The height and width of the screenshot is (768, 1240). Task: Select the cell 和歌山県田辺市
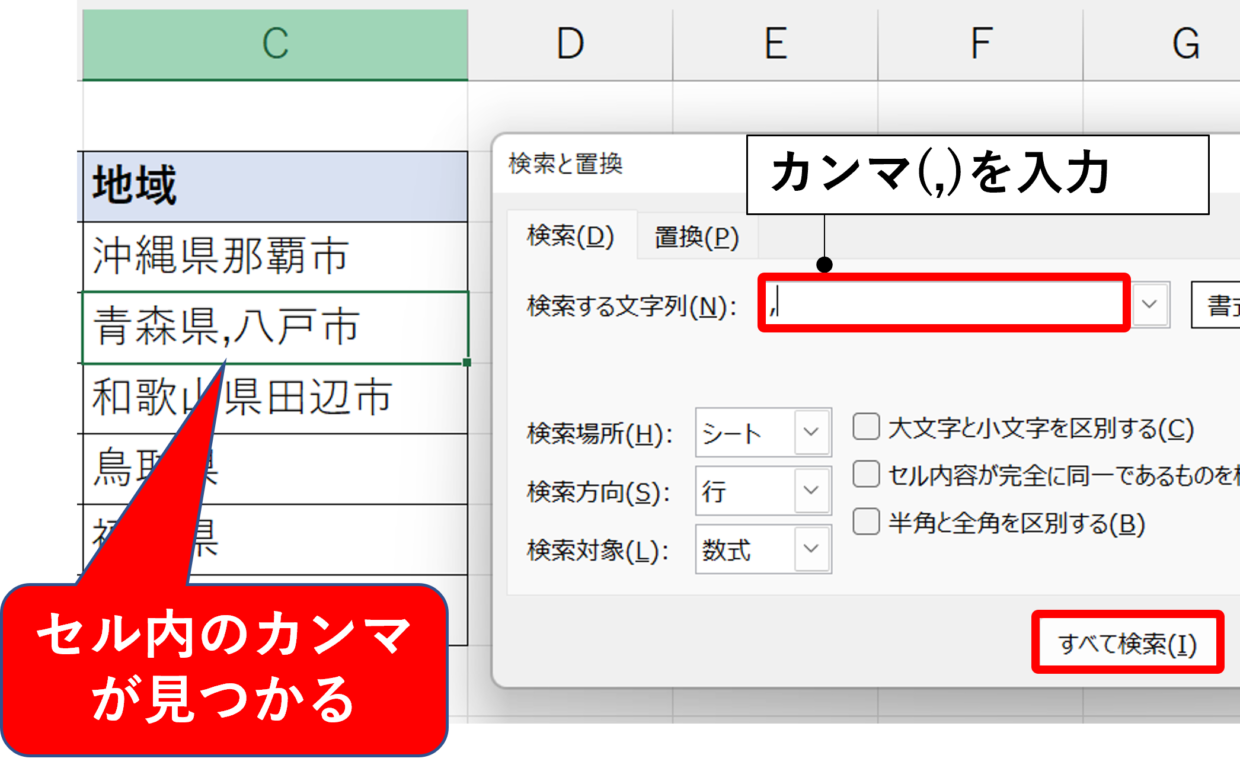pyautogui.click(x=274, y=398)
